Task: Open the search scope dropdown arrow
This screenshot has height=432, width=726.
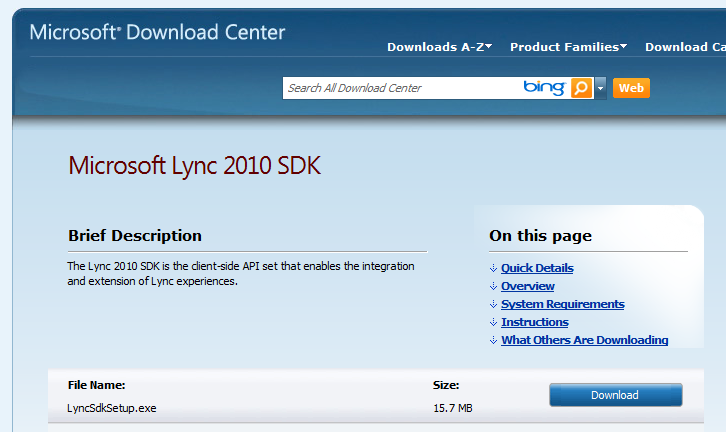Action: [x=600, y=88]
